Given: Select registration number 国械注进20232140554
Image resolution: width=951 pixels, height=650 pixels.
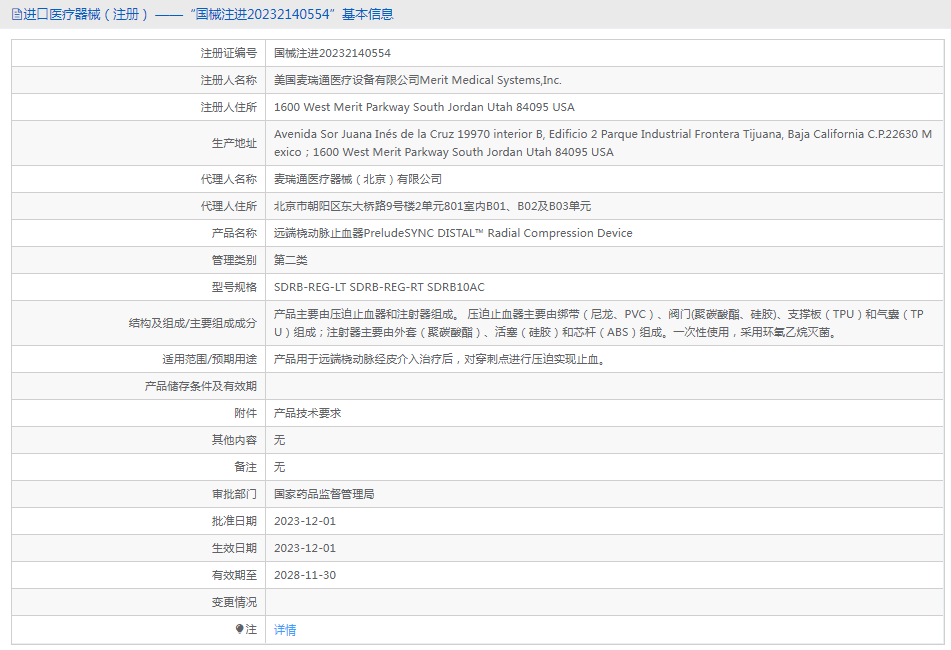Looking at the screenshot, I should click(332, 53).
